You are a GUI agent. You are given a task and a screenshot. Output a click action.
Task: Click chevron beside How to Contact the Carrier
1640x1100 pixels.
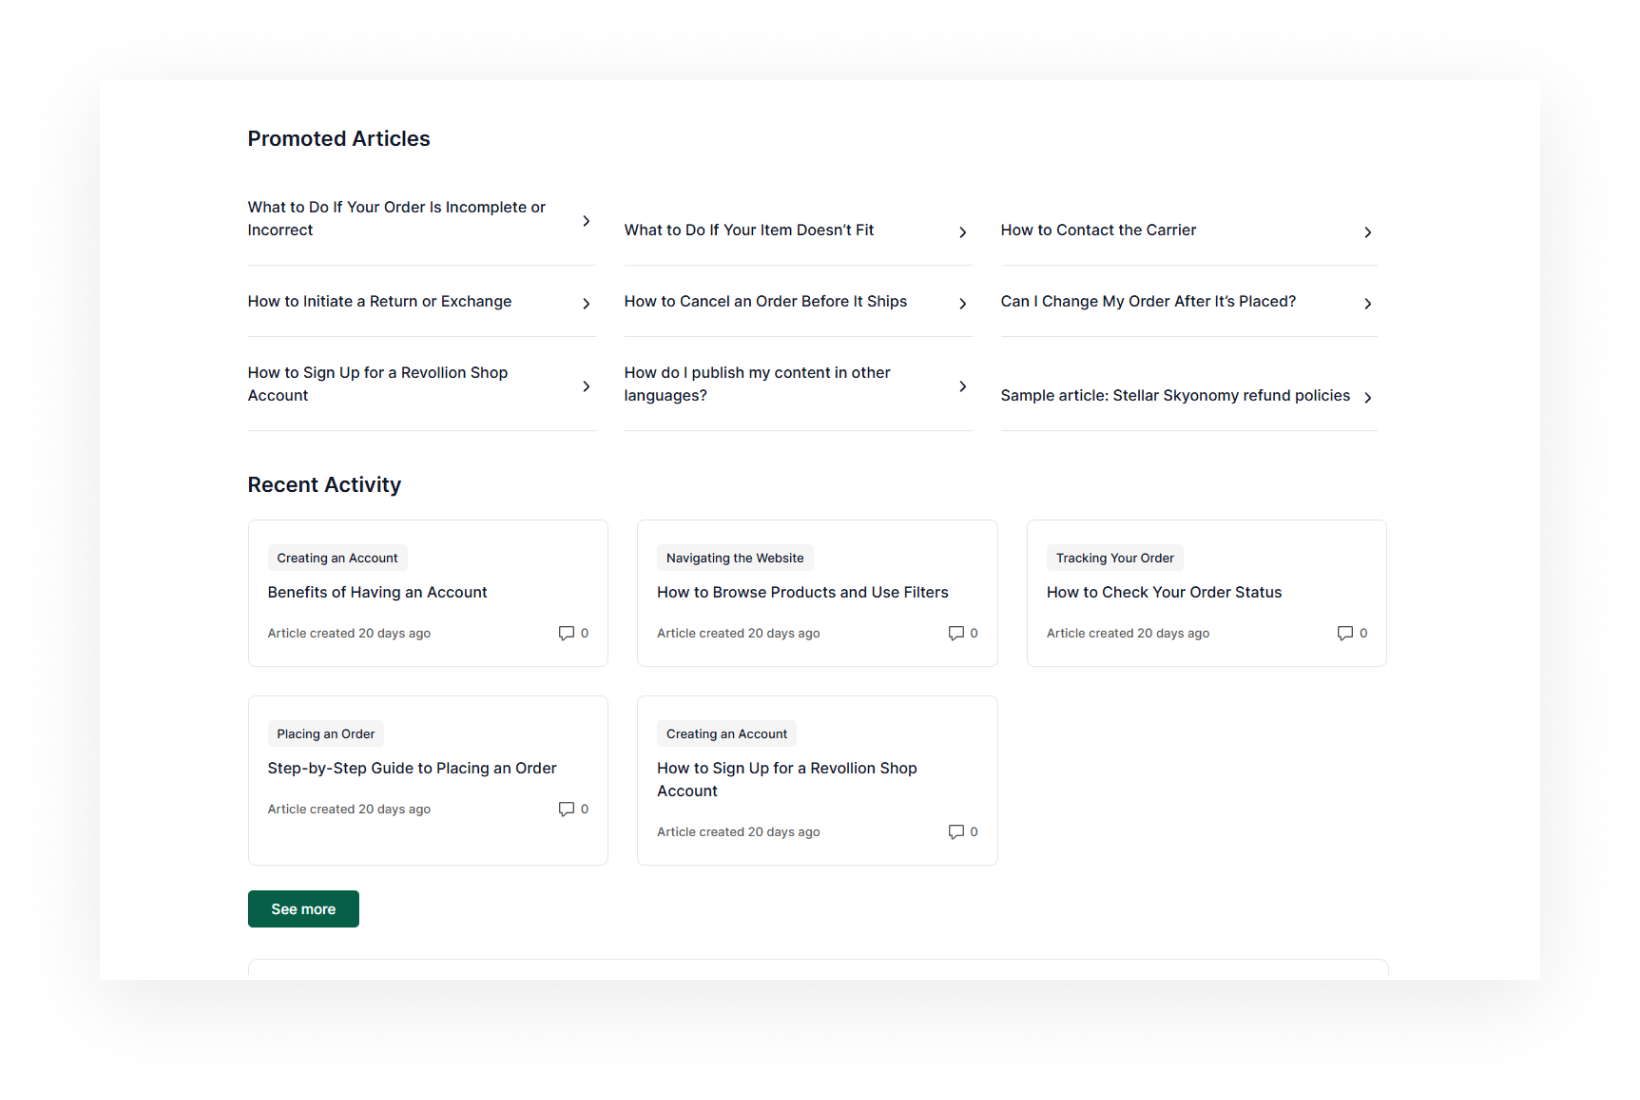(x=1367, y=232)
